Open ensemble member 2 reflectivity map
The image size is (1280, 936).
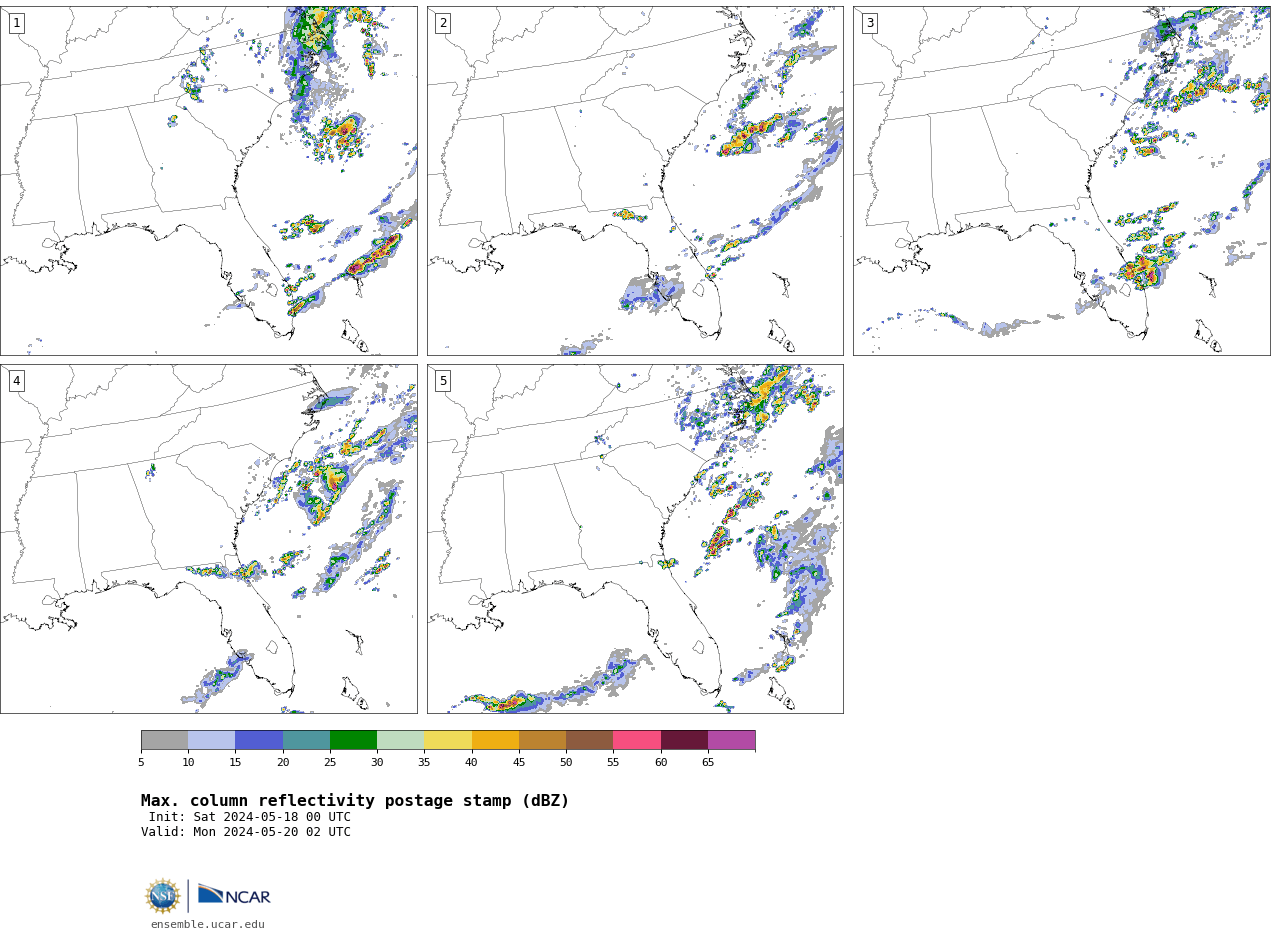(635, 181)
